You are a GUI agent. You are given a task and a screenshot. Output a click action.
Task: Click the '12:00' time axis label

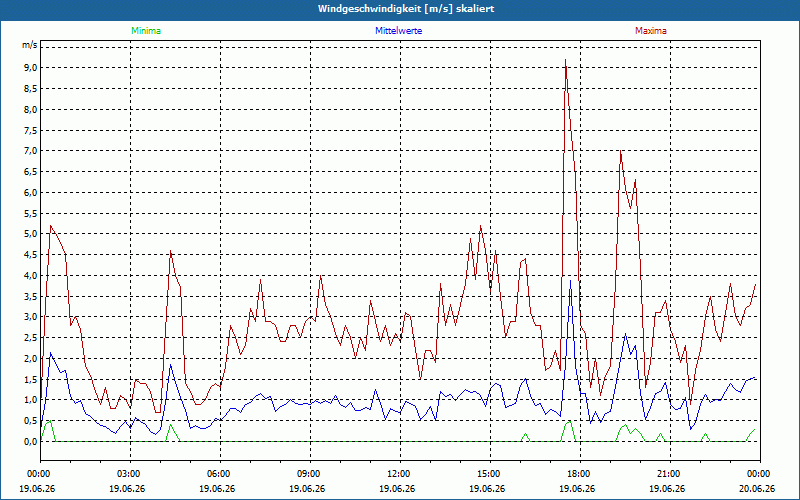point(399,474)
